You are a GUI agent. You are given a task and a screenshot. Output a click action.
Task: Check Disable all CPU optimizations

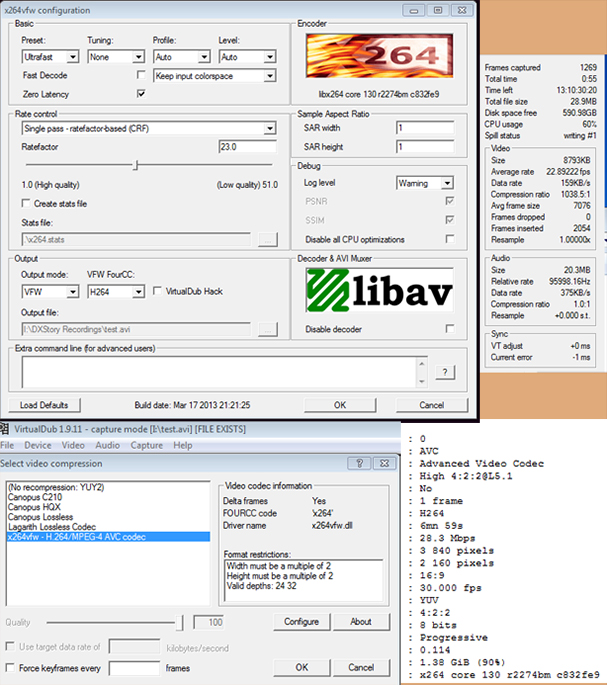450,239
